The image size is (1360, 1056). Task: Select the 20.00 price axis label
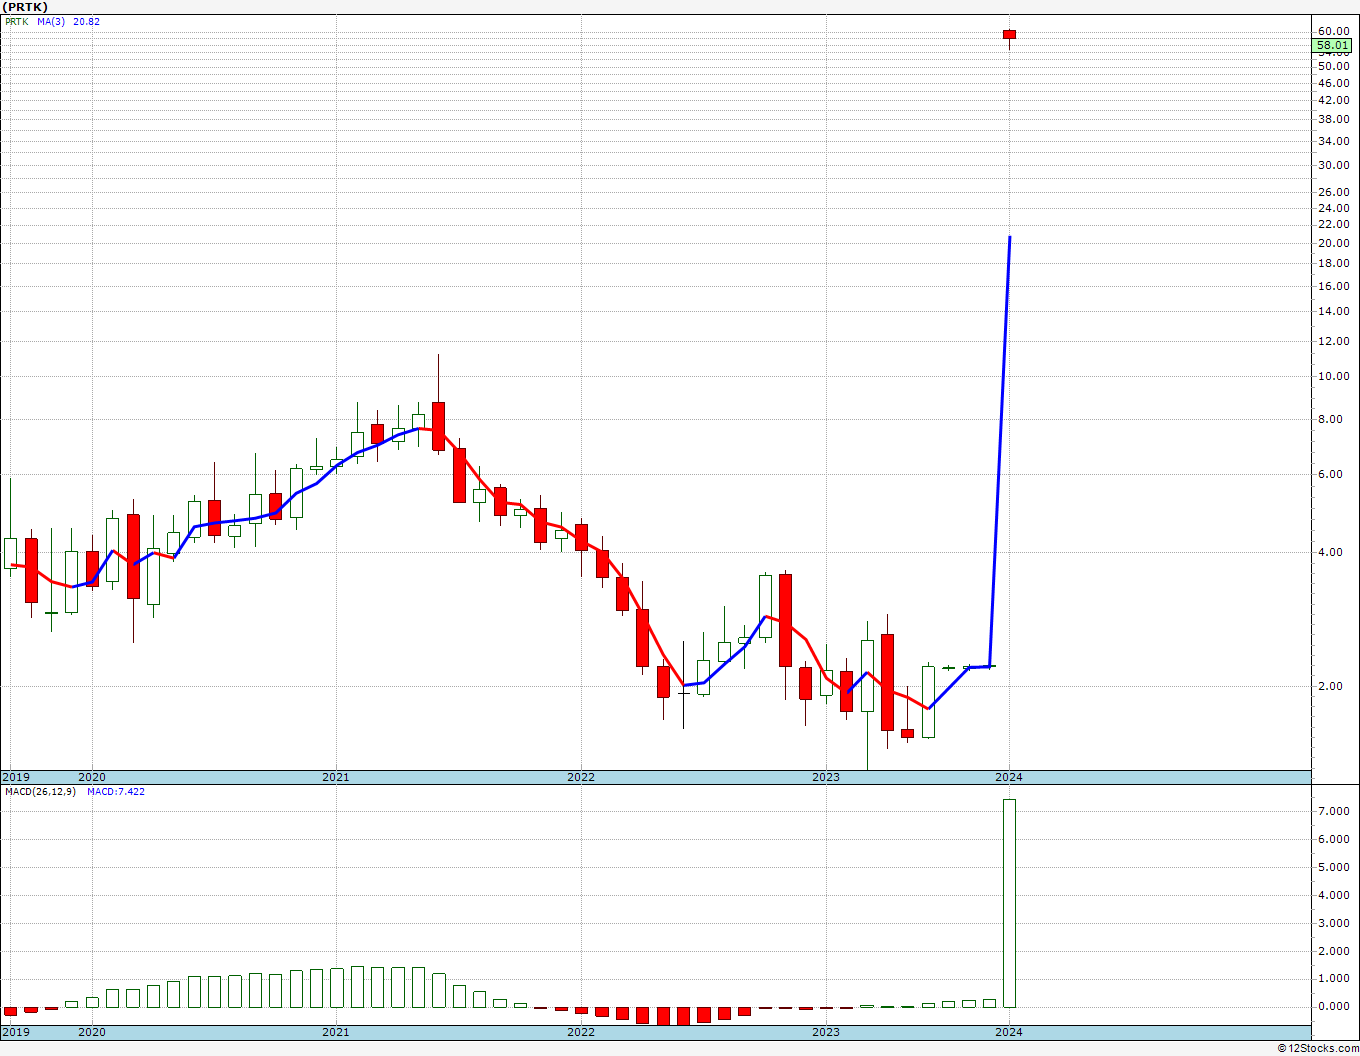pos(1334,243)
